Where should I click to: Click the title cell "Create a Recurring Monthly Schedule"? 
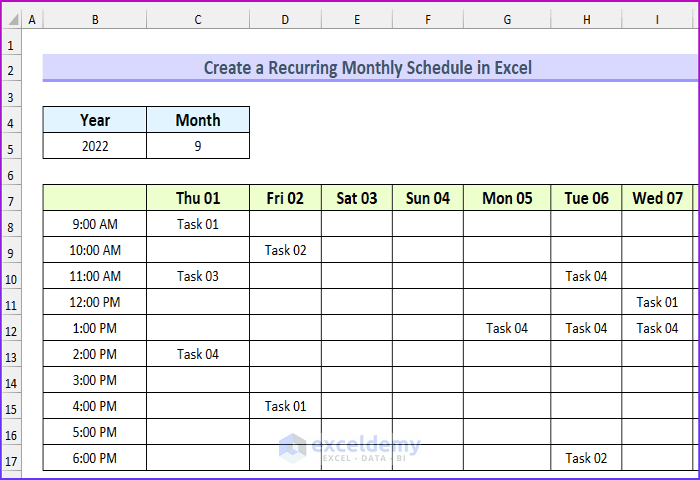point(368,68)
